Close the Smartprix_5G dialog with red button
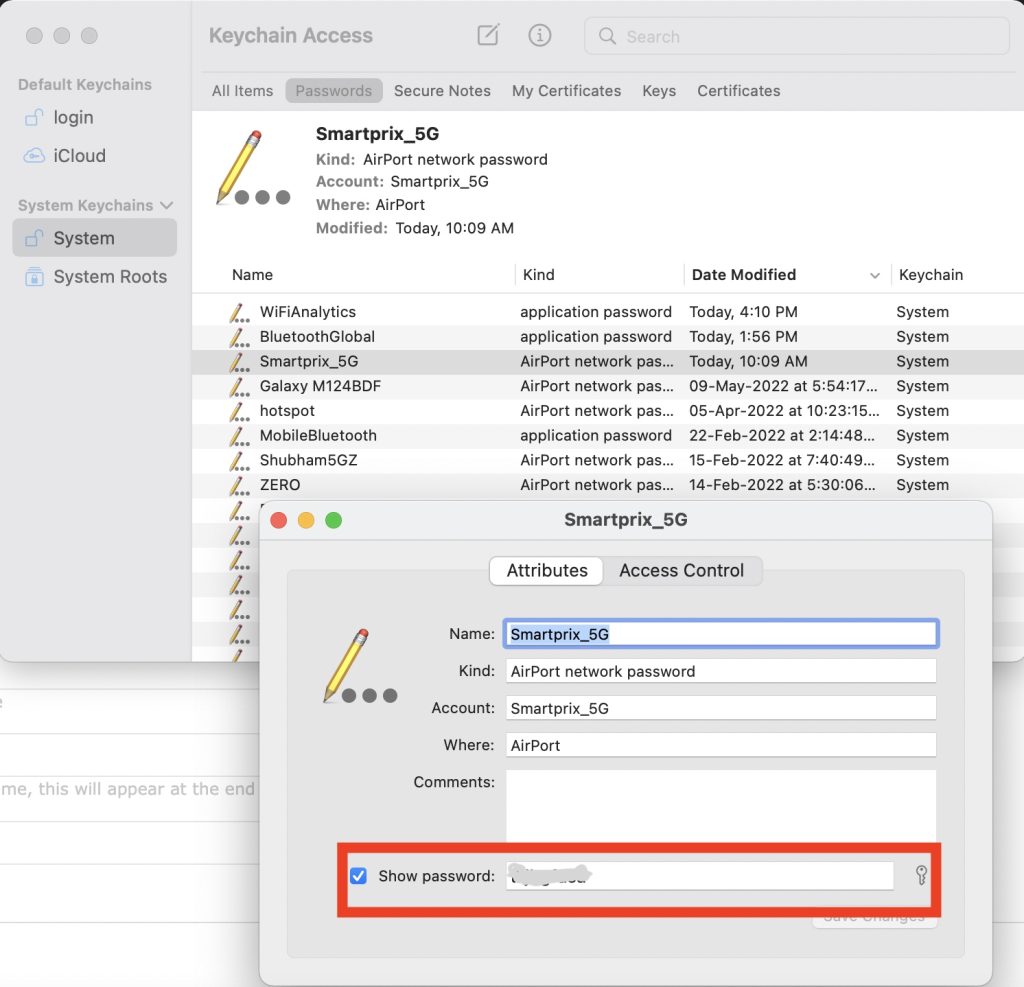 [279, 521]
